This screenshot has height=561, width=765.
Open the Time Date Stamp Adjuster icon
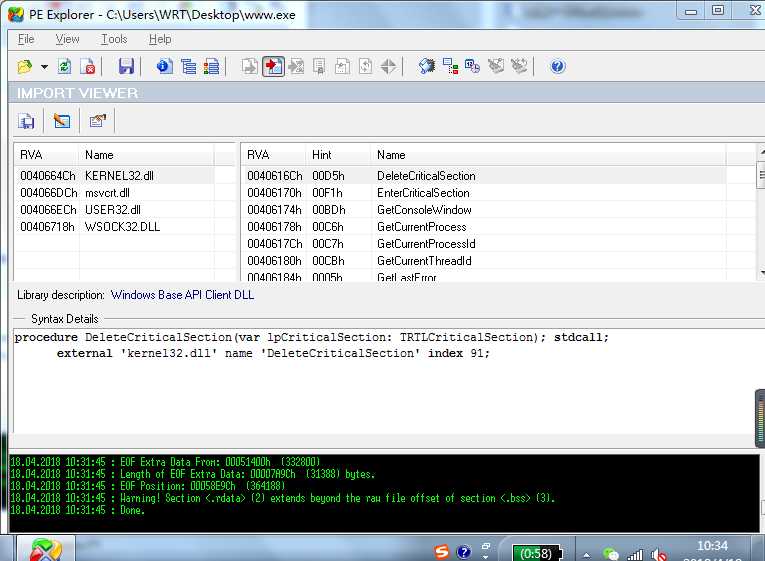tap(472, 66)
